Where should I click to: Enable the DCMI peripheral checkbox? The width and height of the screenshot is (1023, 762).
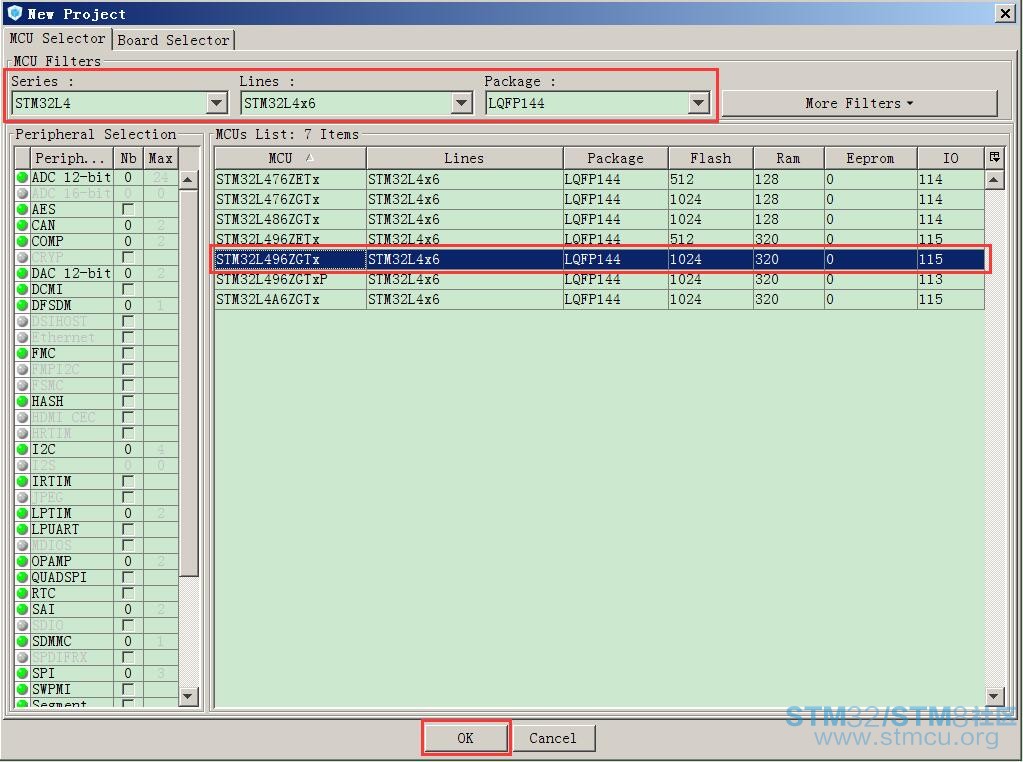click(x=128, y=289)
